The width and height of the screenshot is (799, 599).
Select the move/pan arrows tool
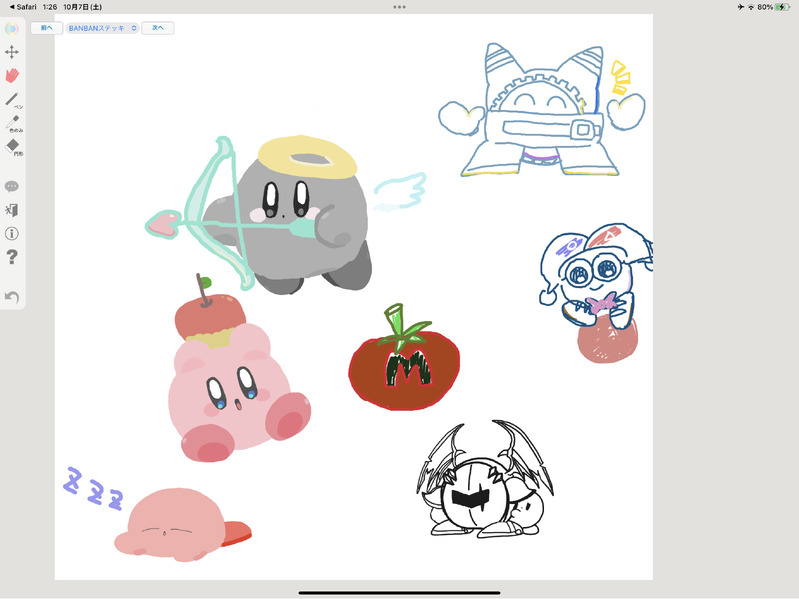point(12,52)
